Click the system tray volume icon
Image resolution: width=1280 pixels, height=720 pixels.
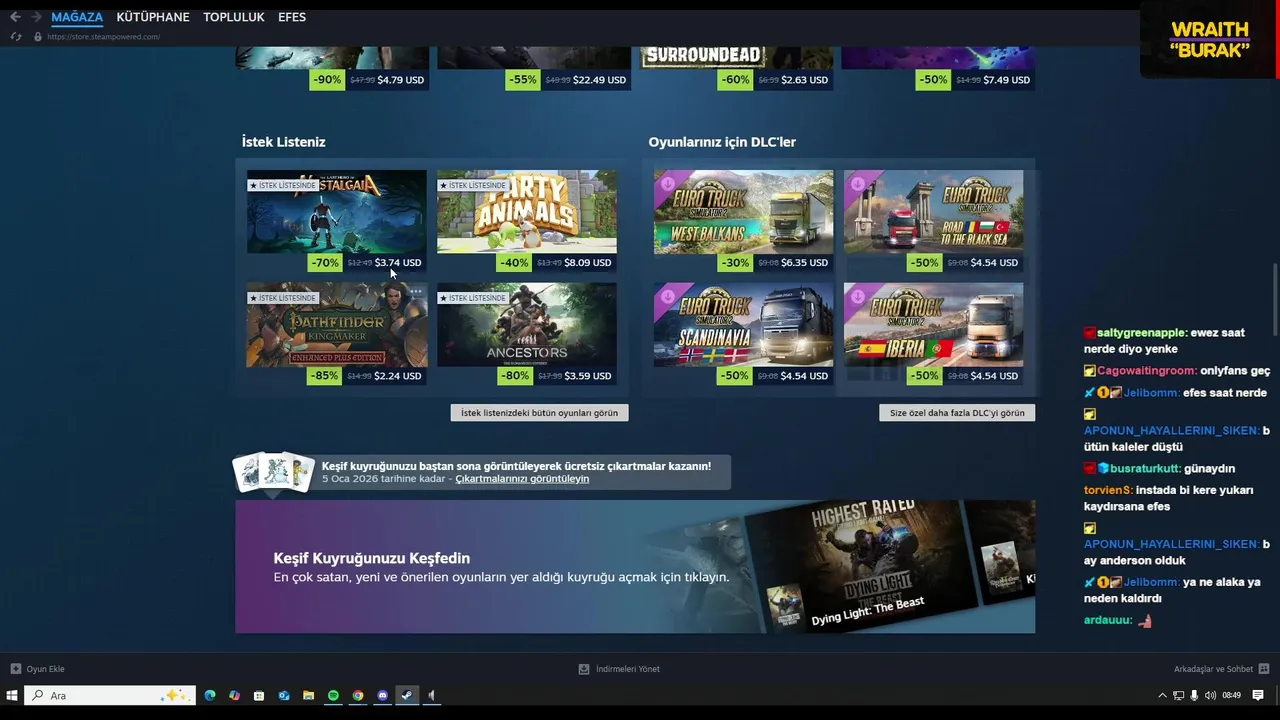(1210, 695)
